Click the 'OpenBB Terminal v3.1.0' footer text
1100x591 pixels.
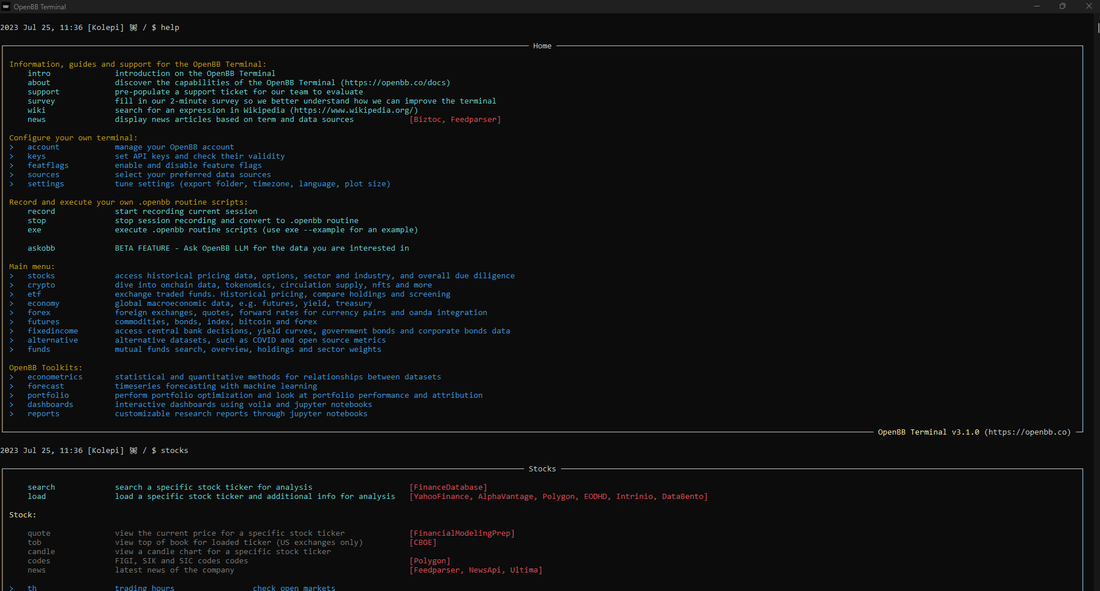tap(928, 432)
